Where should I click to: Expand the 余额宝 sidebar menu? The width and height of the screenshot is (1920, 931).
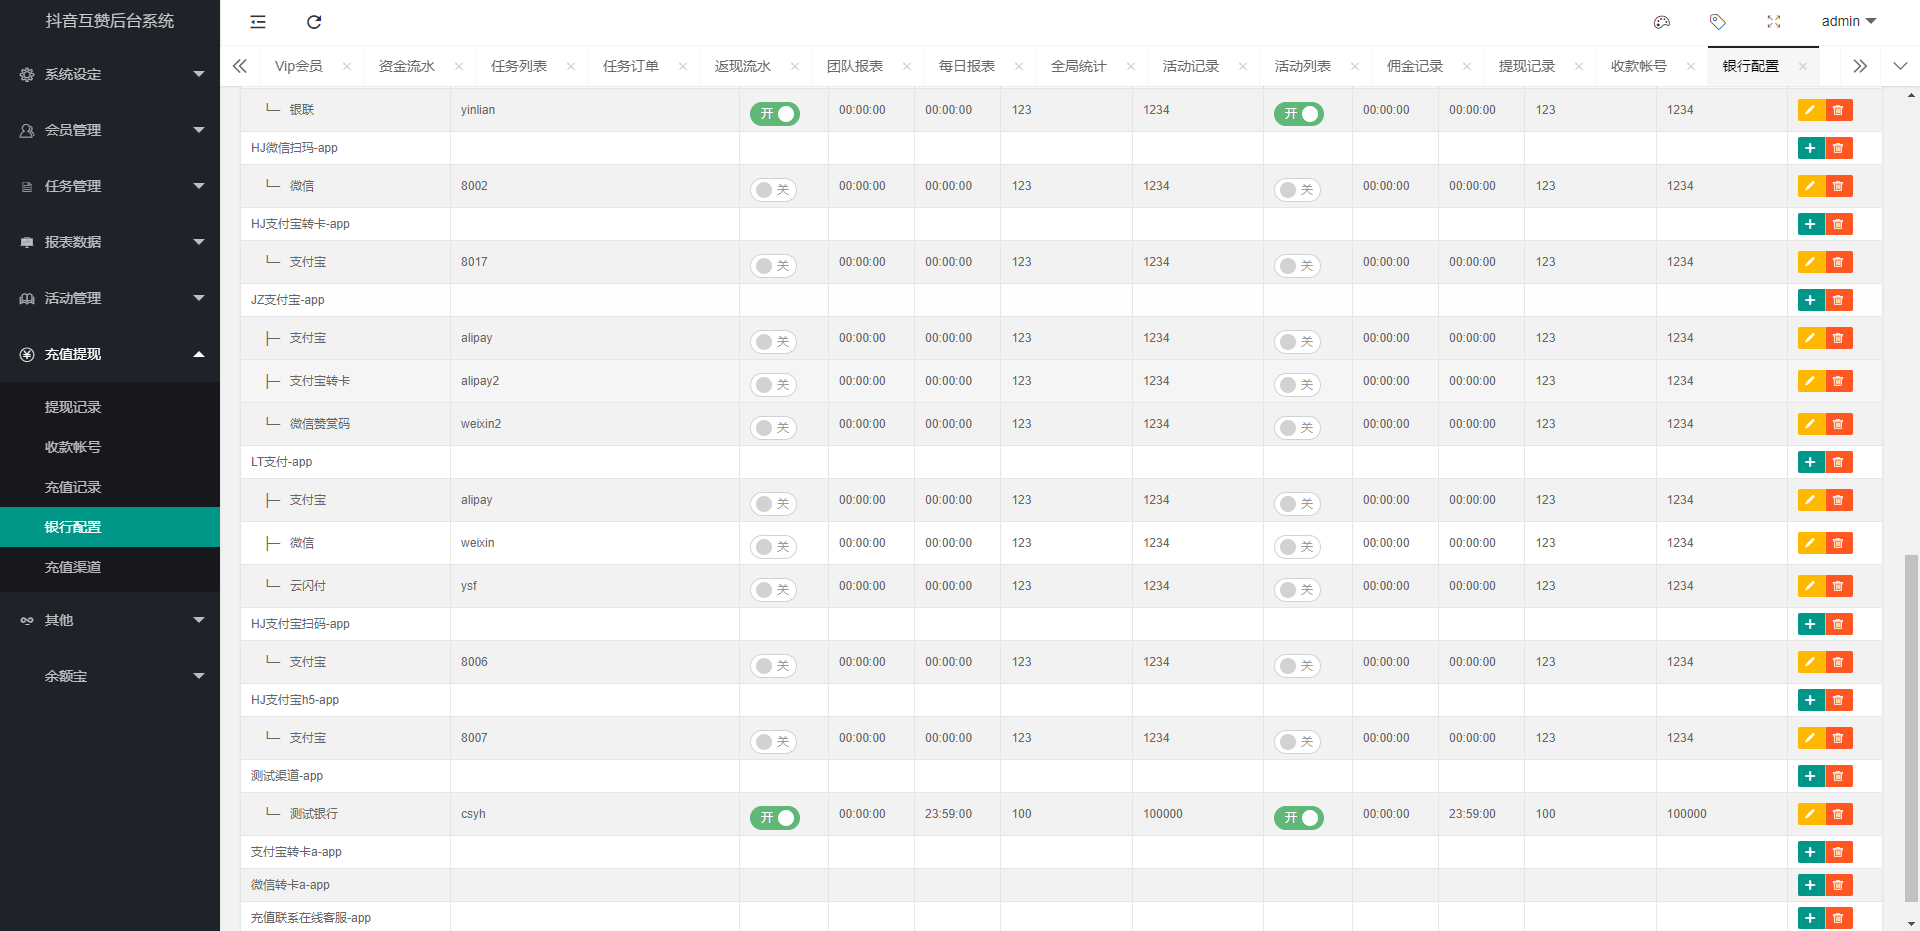110,676
